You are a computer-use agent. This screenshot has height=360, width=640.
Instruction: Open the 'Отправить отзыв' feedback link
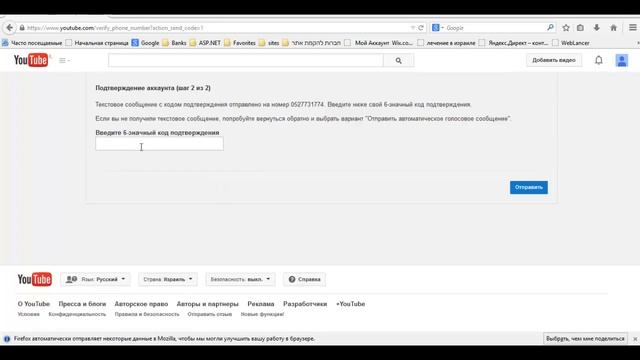[x=210, y=314]
